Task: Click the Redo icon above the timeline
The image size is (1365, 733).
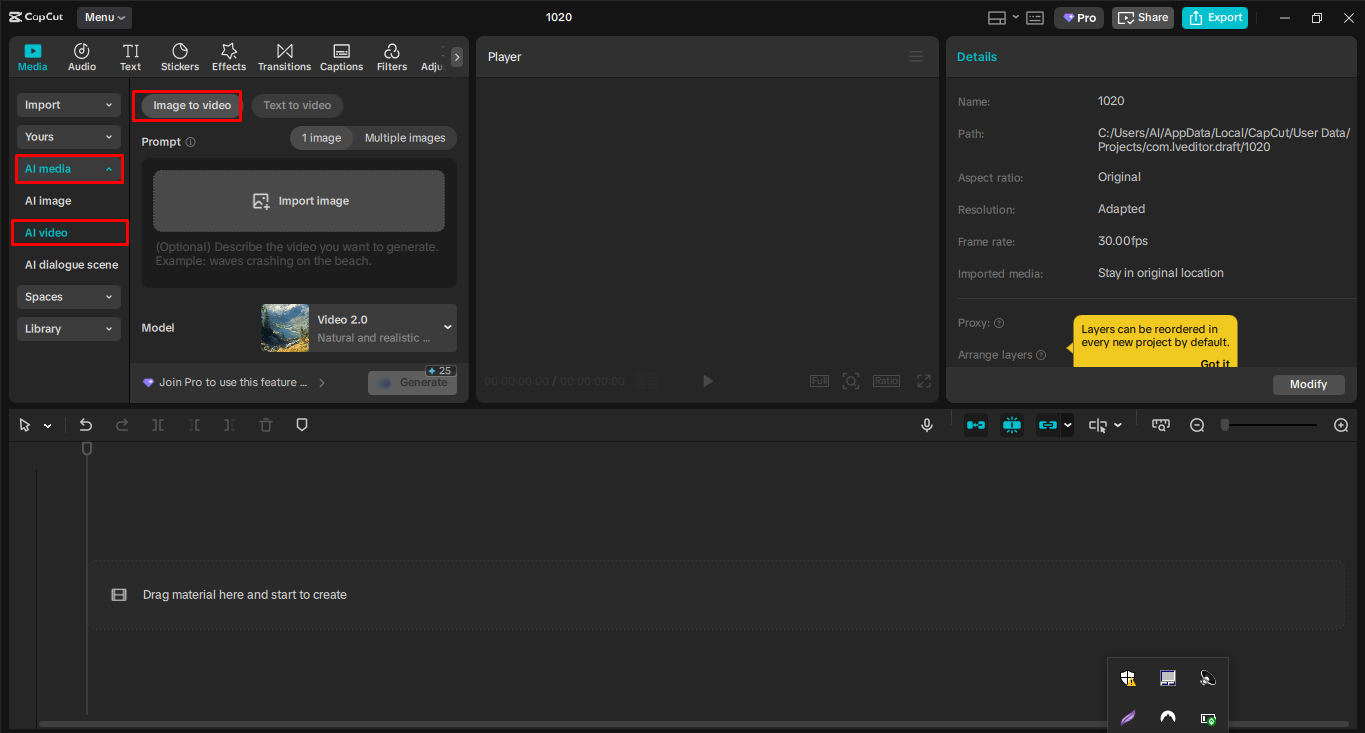Action: [121, 424]
